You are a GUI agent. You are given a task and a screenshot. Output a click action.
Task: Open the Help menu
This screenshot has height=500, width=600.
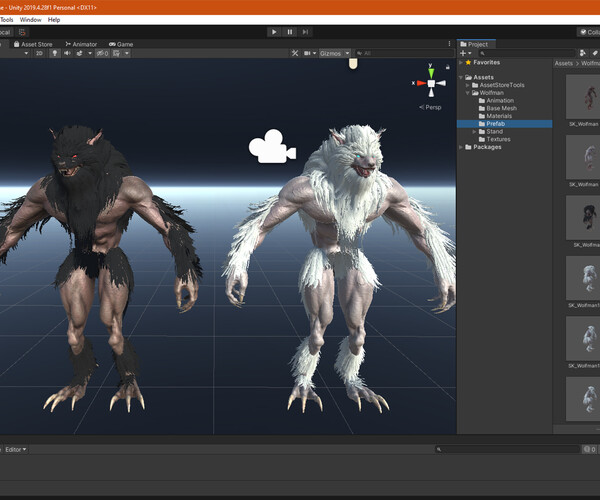pos(54,20)
